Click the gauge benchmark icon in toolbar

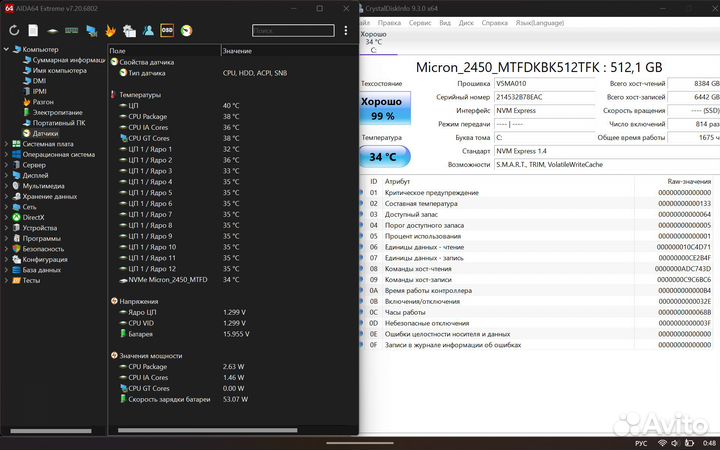[187, 30]
